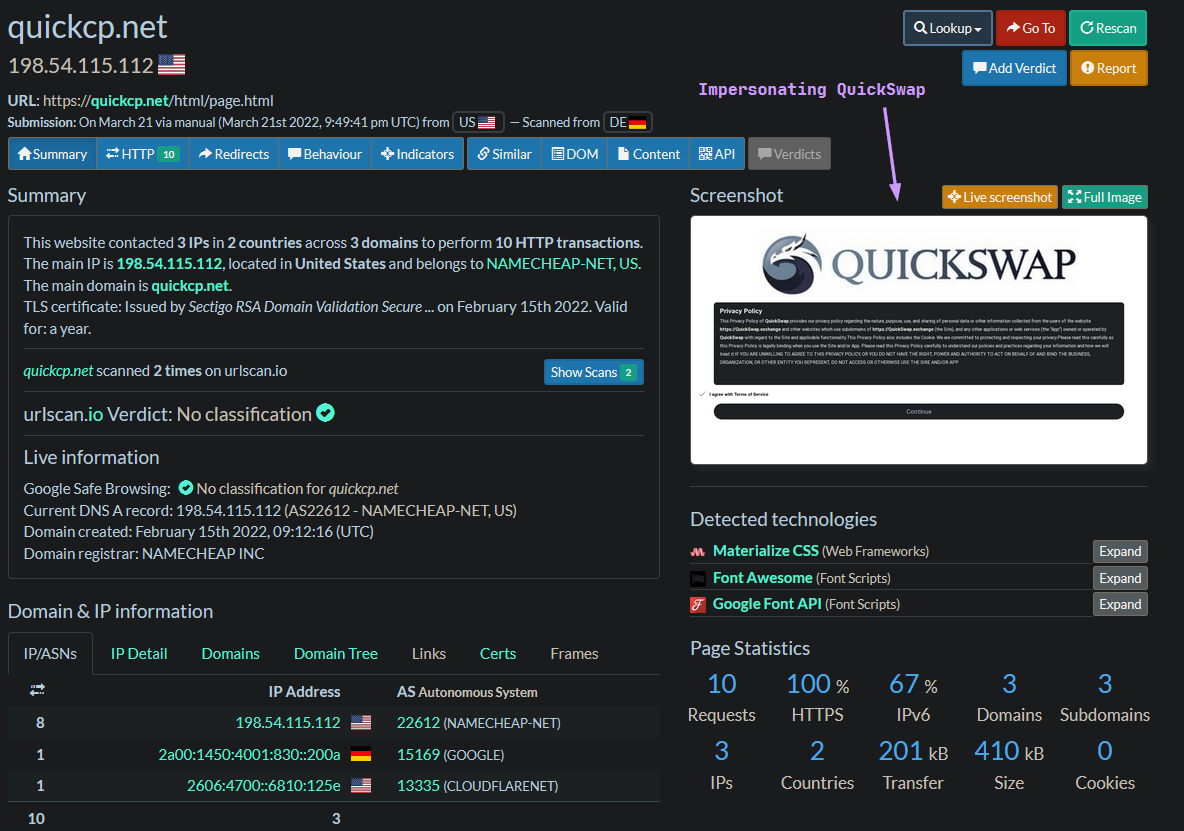Click the NAMECHEAP-NET, US link in summary
The height and width of the screenshot is (831, 1184).
point(563,264)
